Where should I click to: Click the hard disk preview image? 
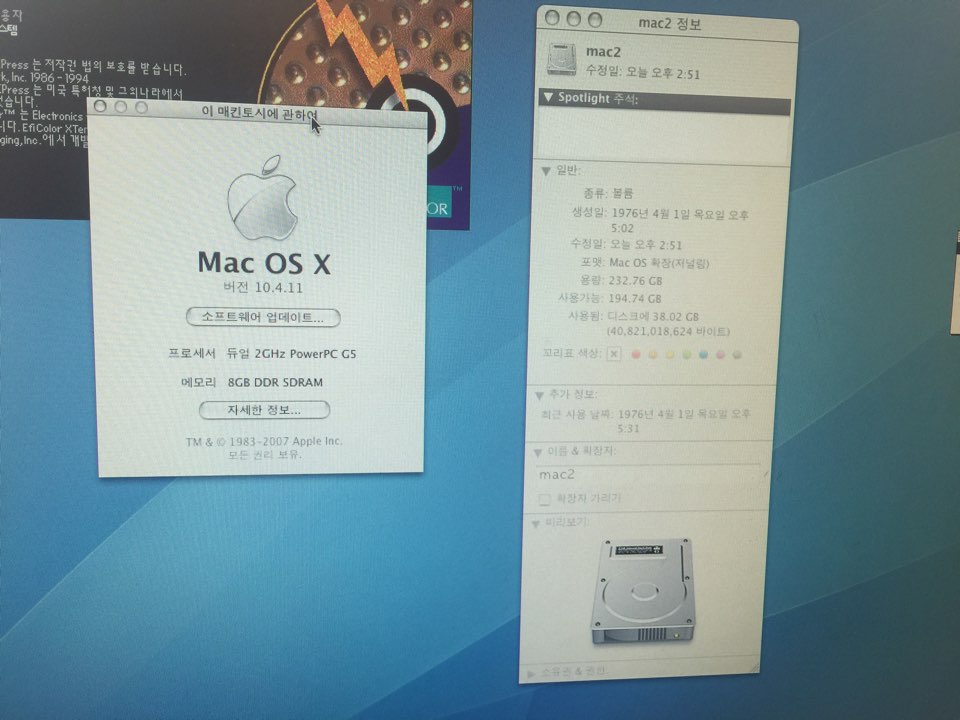click(x=641, y=590)
